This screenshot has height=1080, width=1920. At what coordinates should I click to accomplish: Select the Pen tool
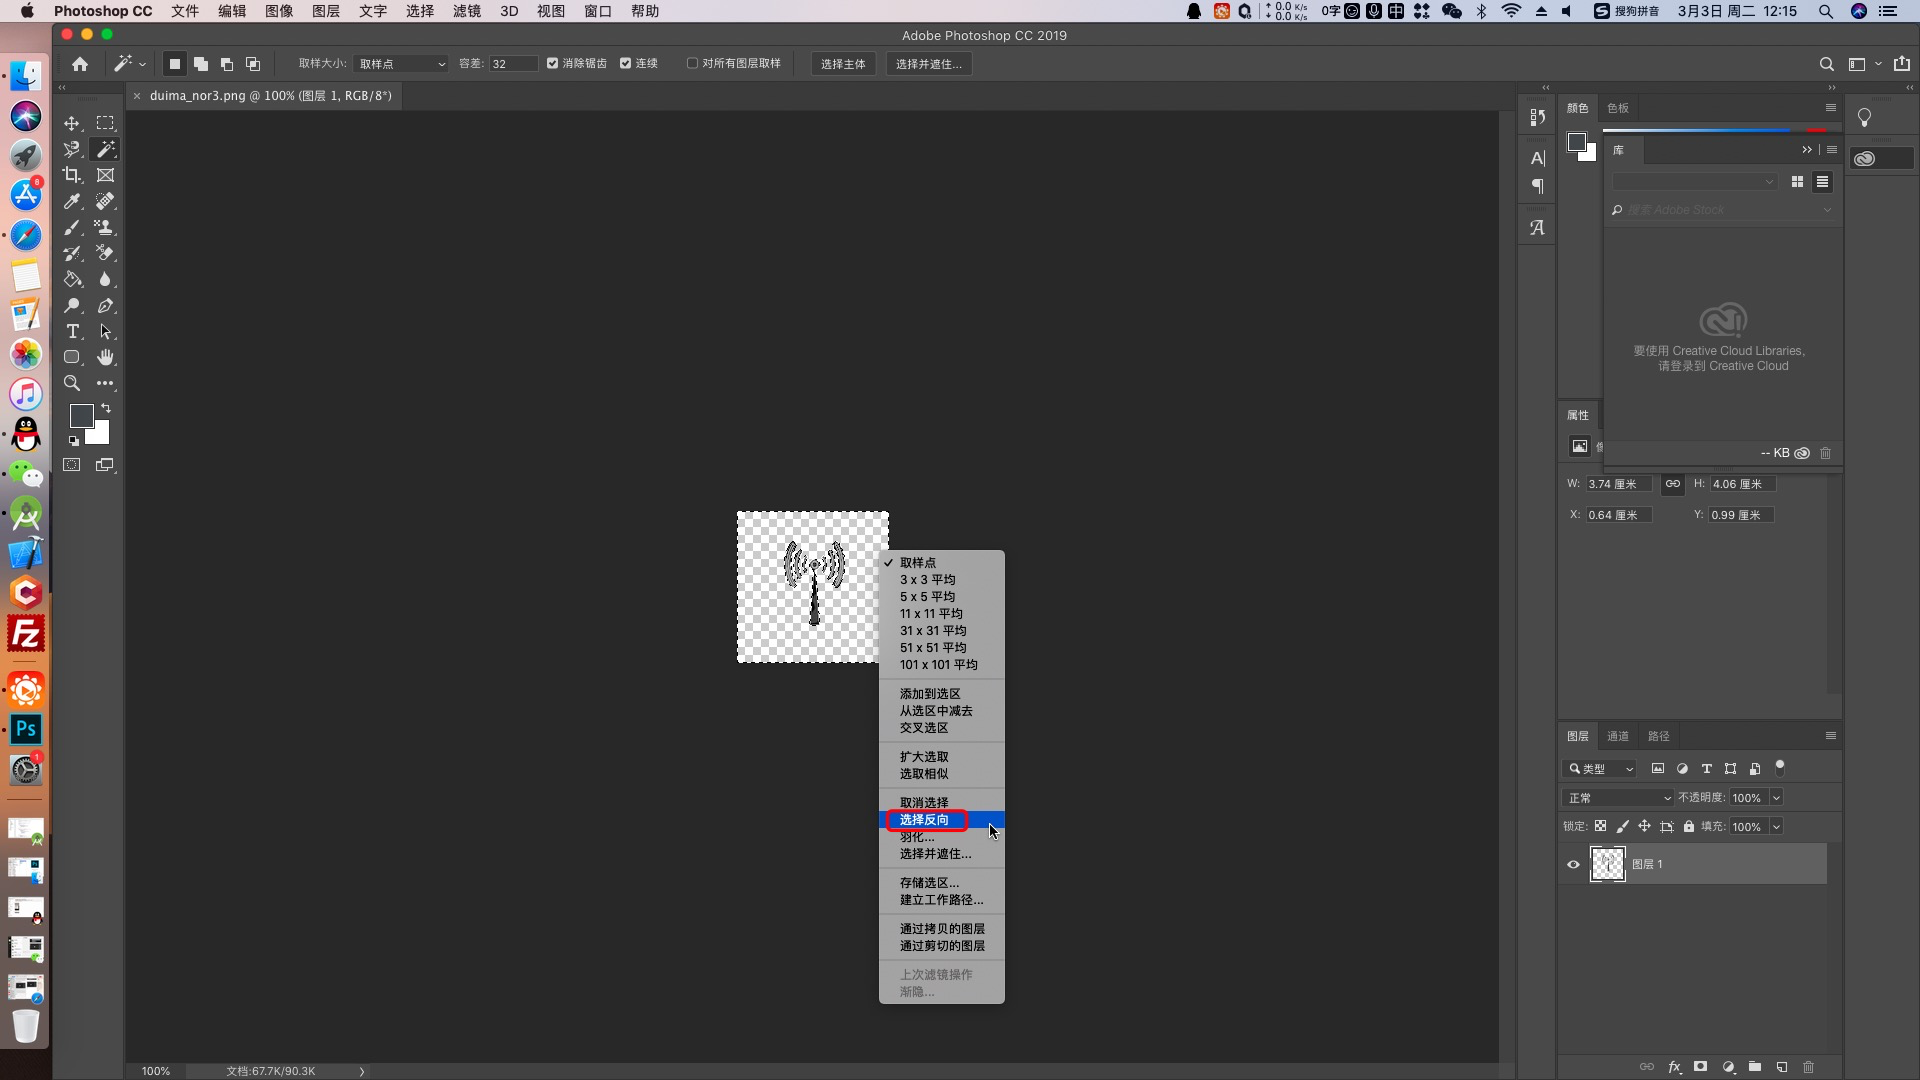(x=105, y=305)
